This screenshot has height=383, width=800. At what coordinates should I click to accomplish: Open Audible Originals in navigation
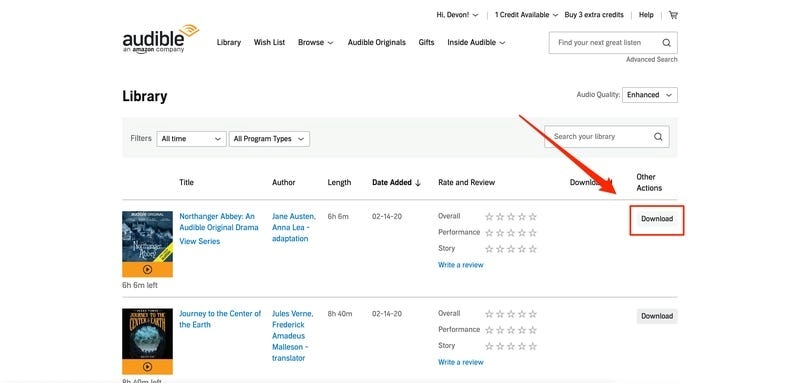377,43
